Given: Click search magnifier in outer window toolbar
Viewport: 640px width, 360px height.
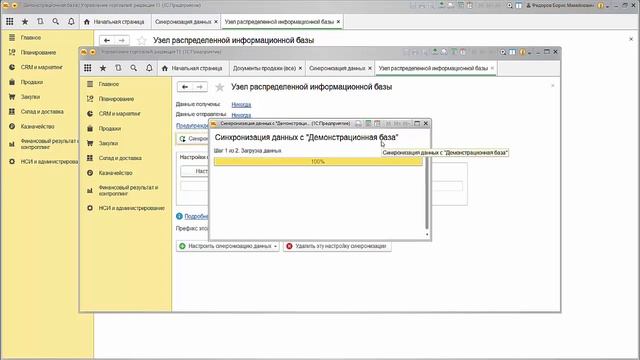Looking at the screenshot, I should (x=56, y=22).
